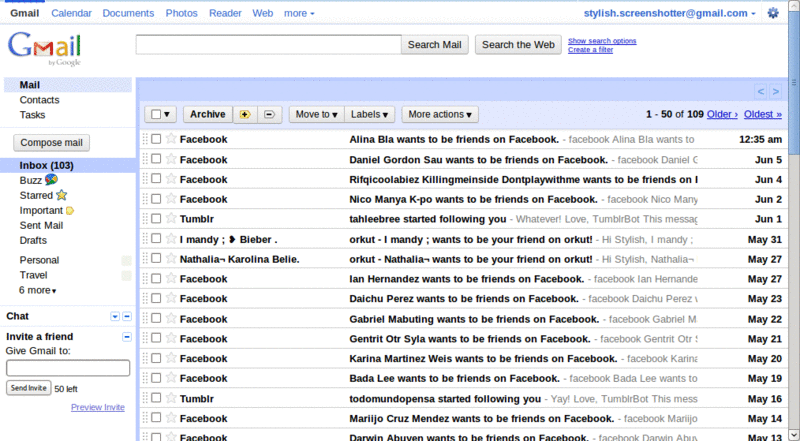Star the Ian Hernandez email
Image resolution: width=800 pixels, height=441 pixels.
[x=171, y=279]
